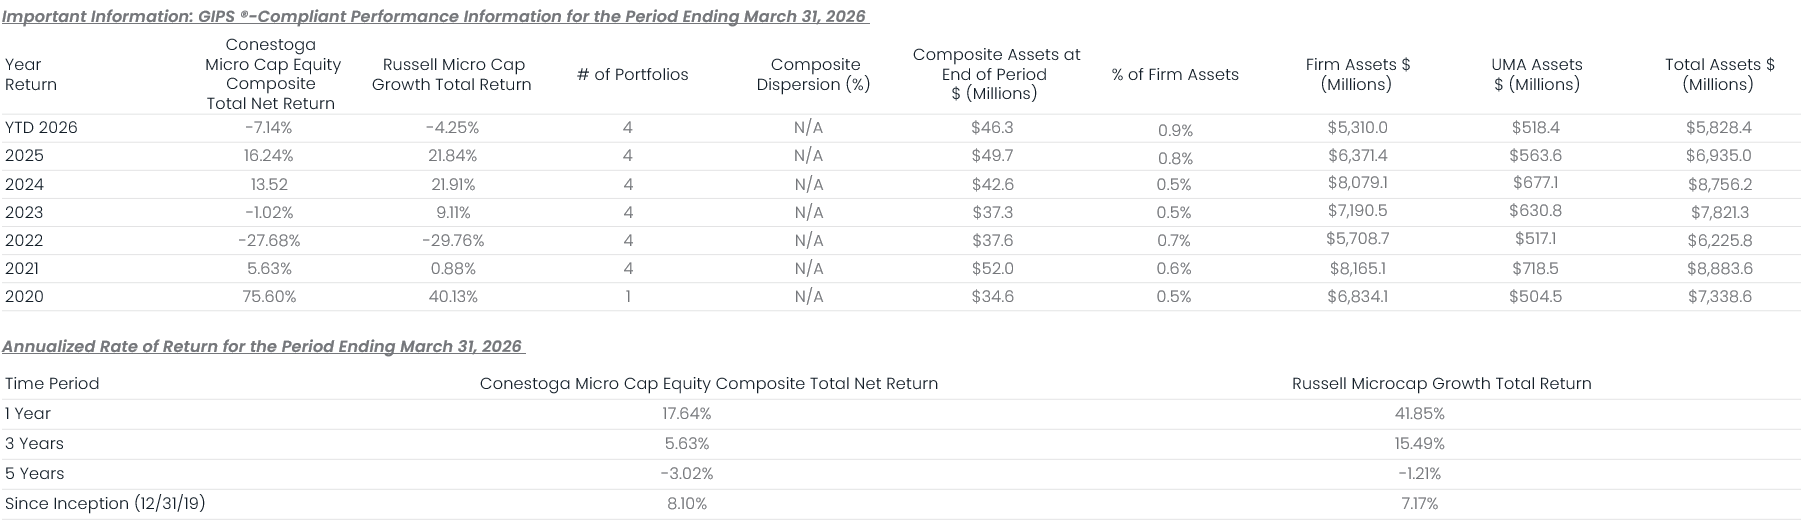Image resolution: width=1801 pixels, height=522 pixels.
Task: Click the 'Composite Dispersion (%)' column header
Action: click(x=813, y=74)
